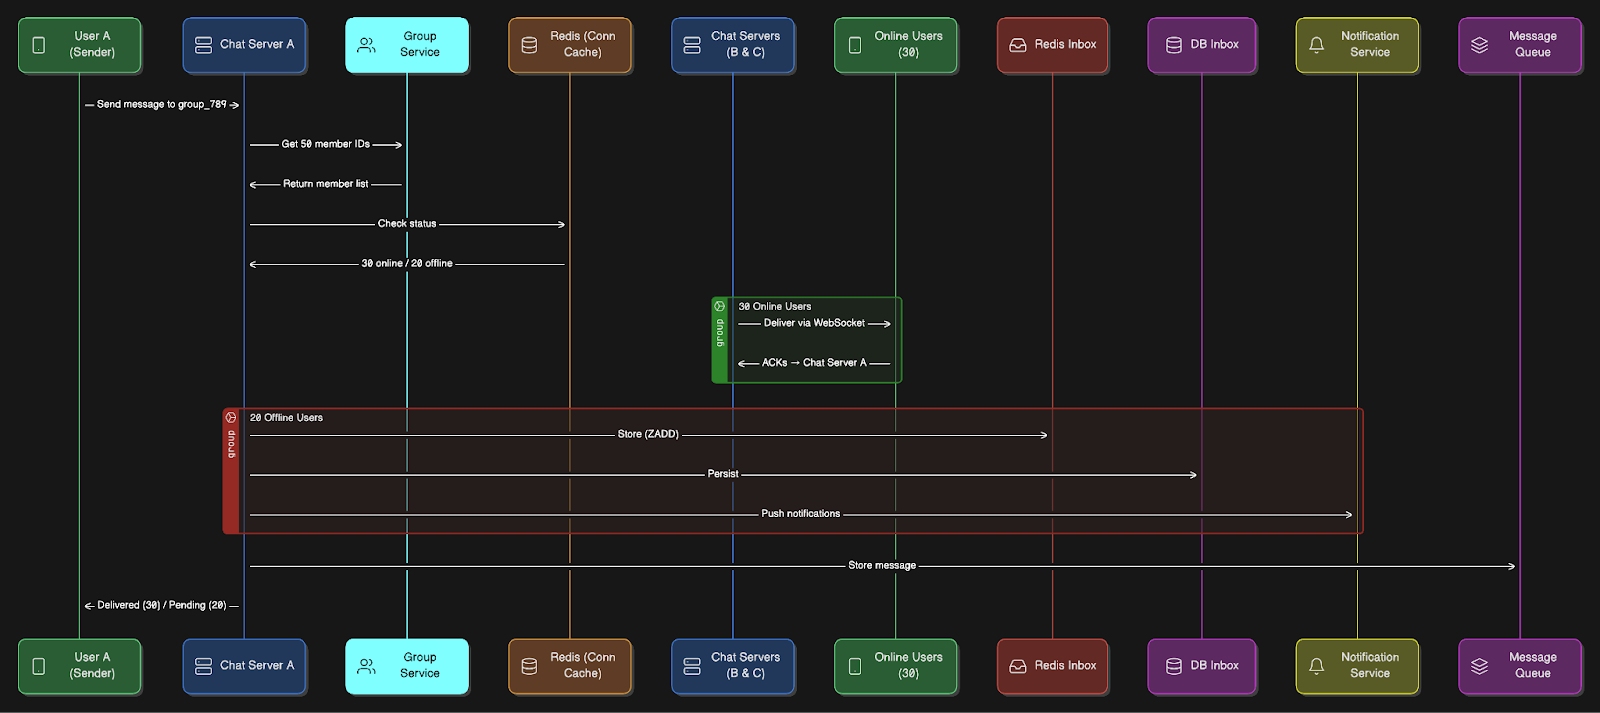
Task: Select the top Notification Service label text
Action: (1370, 44)
